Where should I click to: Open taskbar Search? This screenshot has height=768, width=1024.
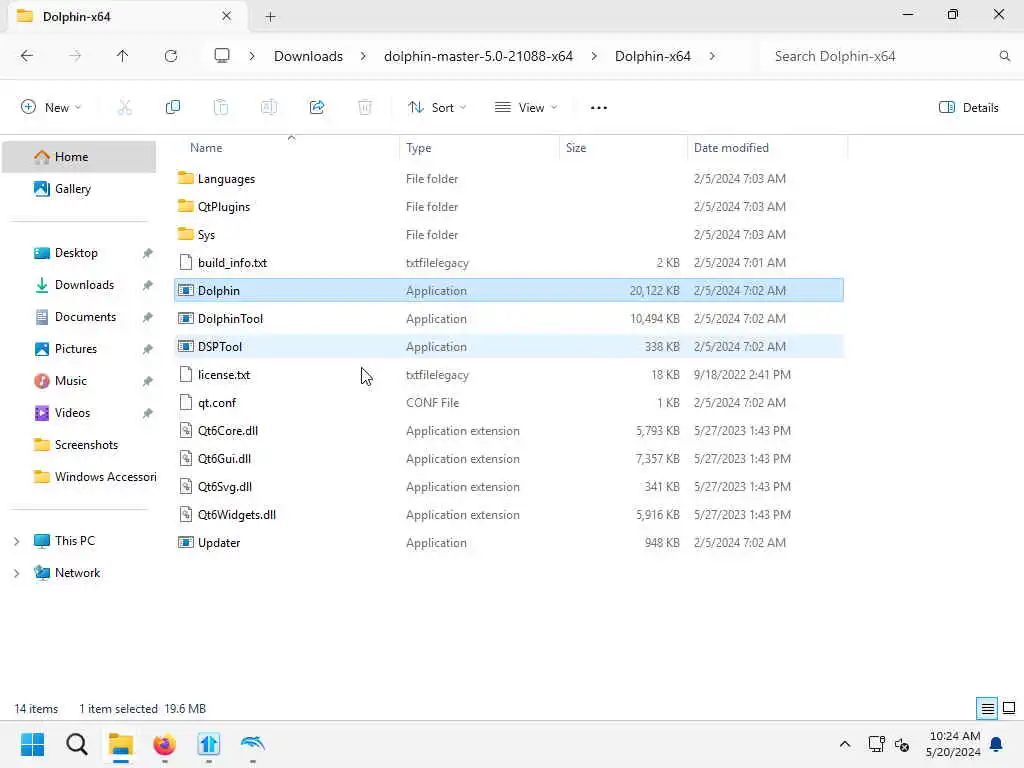pyautogui.click(x=77, y=744)
